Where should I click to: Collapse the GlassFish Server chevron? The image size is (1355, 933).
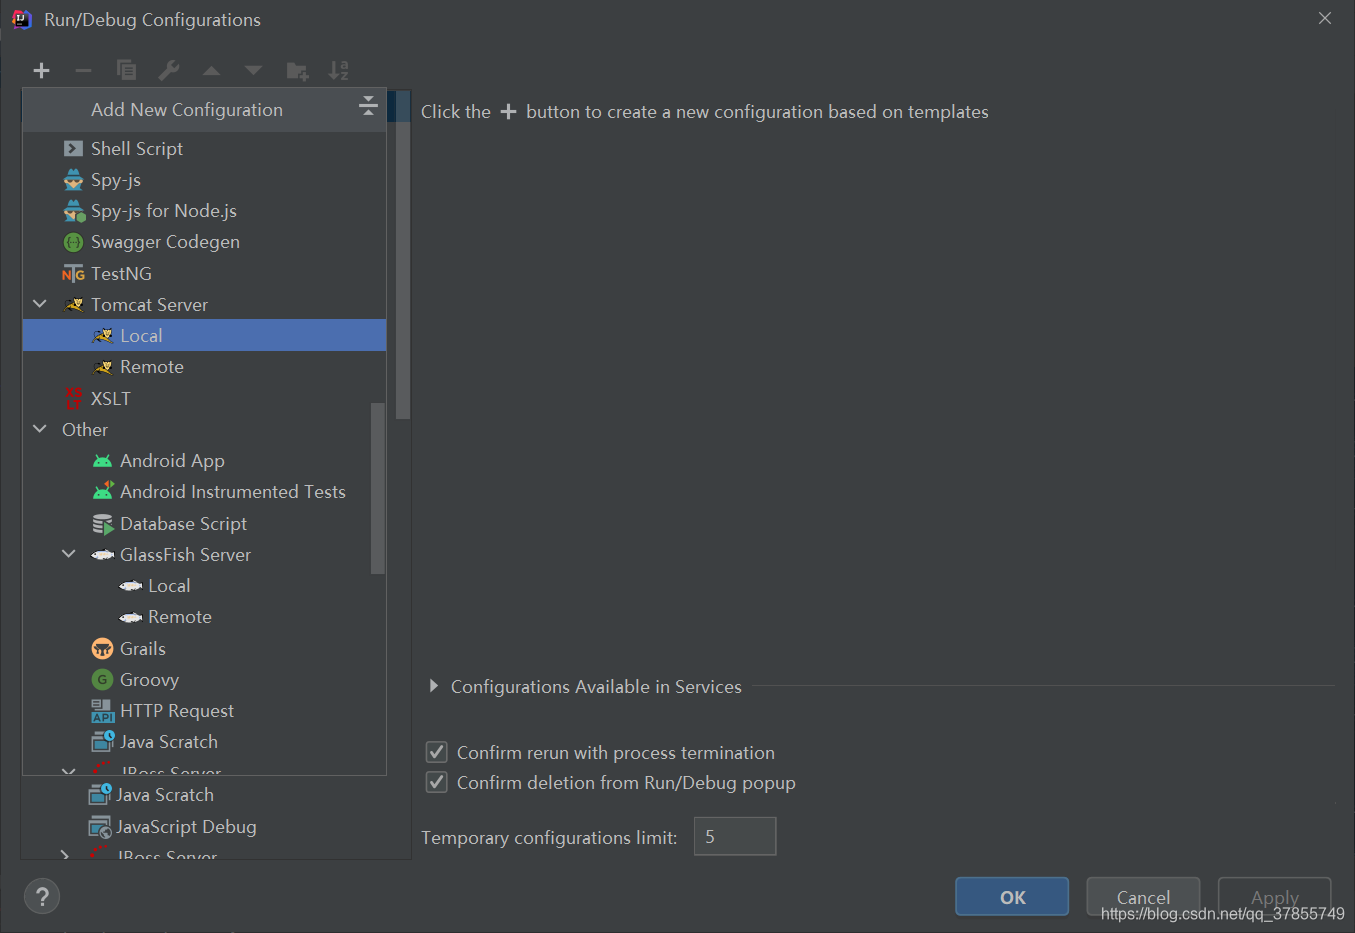[69, 554]
